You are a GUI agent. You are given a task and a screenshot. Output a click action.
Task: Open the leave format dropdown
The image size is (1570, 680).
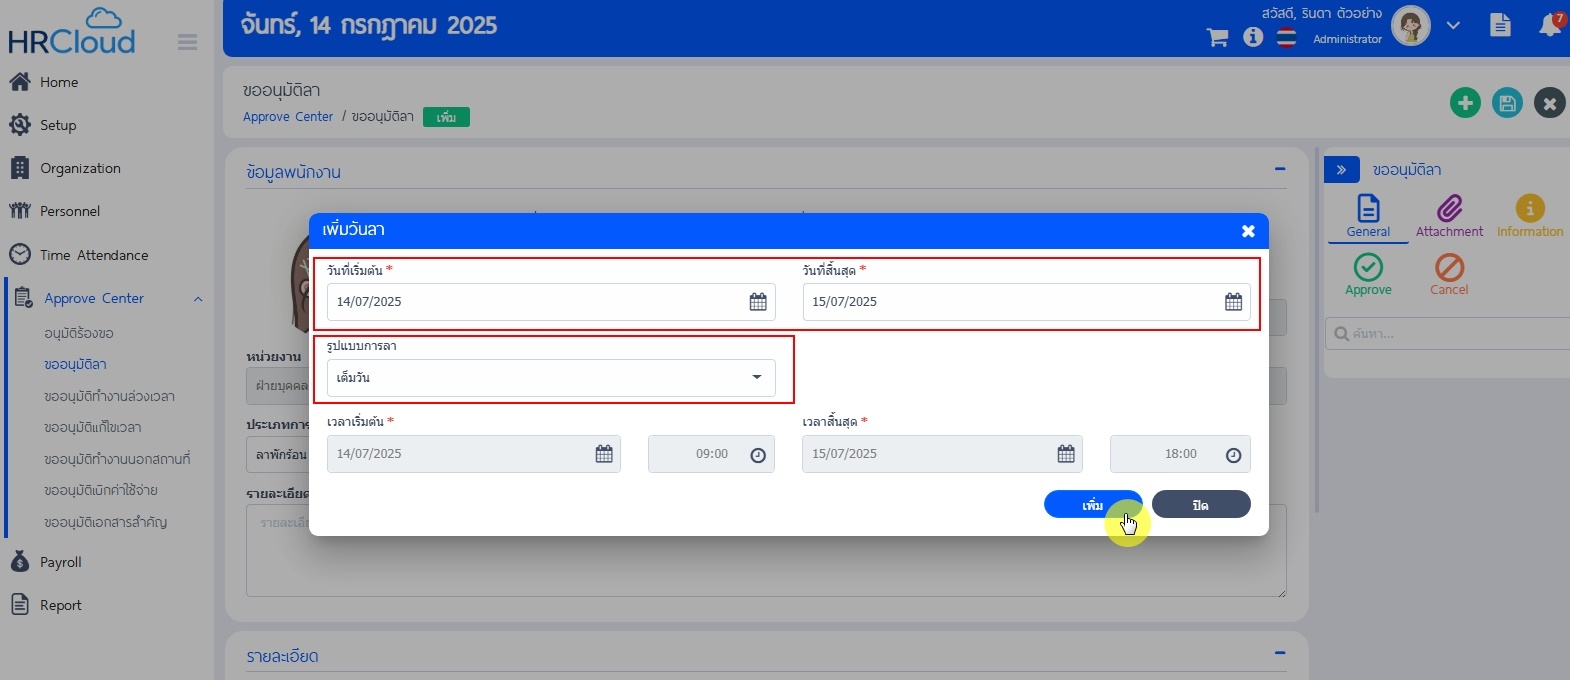tap(551, 378)
